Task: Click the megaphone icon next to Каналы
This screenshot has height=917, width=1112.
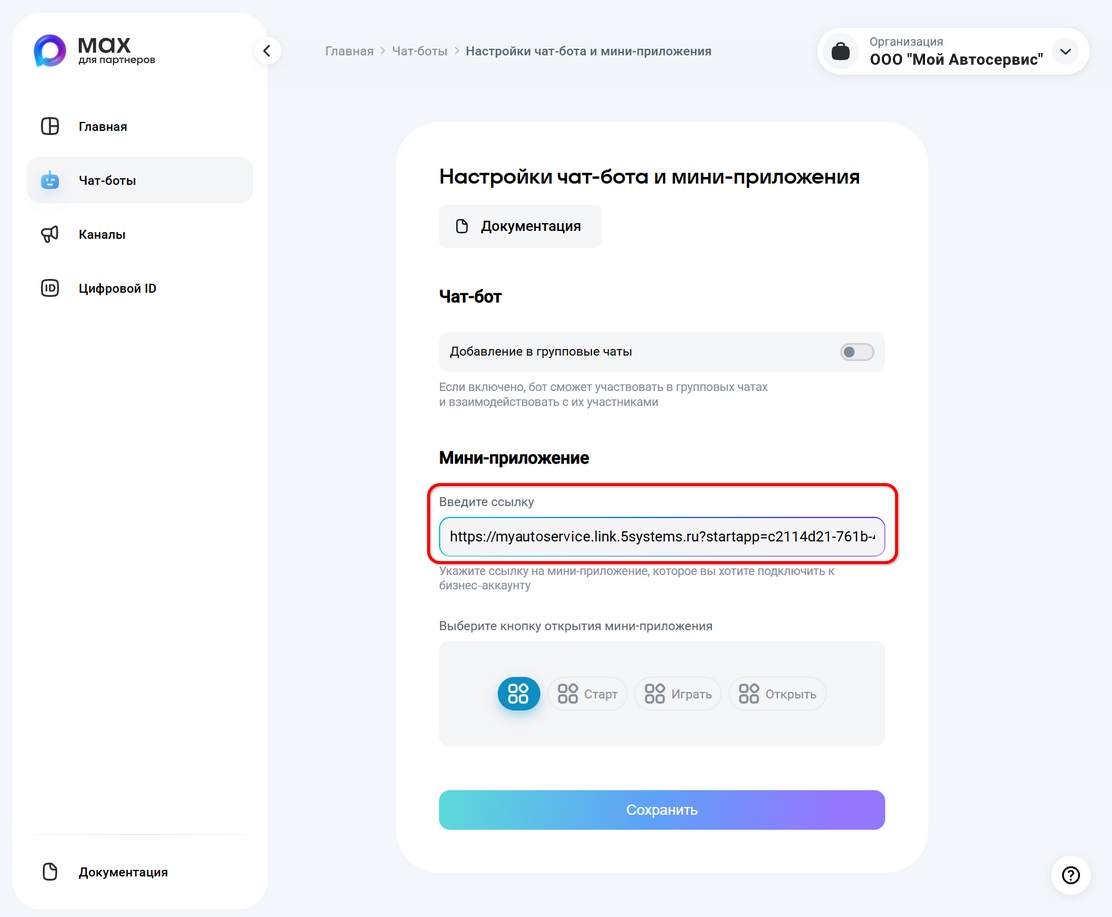Action: pyautogui.click(x=49, y=234)
